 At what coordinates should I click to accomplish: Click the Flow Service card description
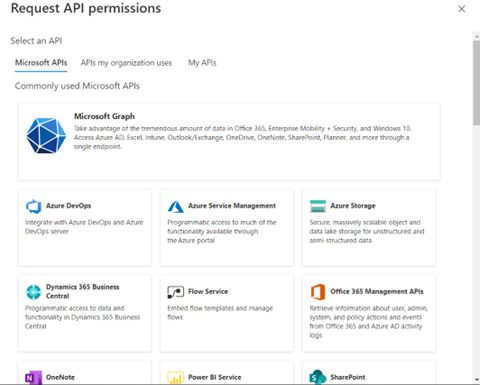click(x=220, y=312)
